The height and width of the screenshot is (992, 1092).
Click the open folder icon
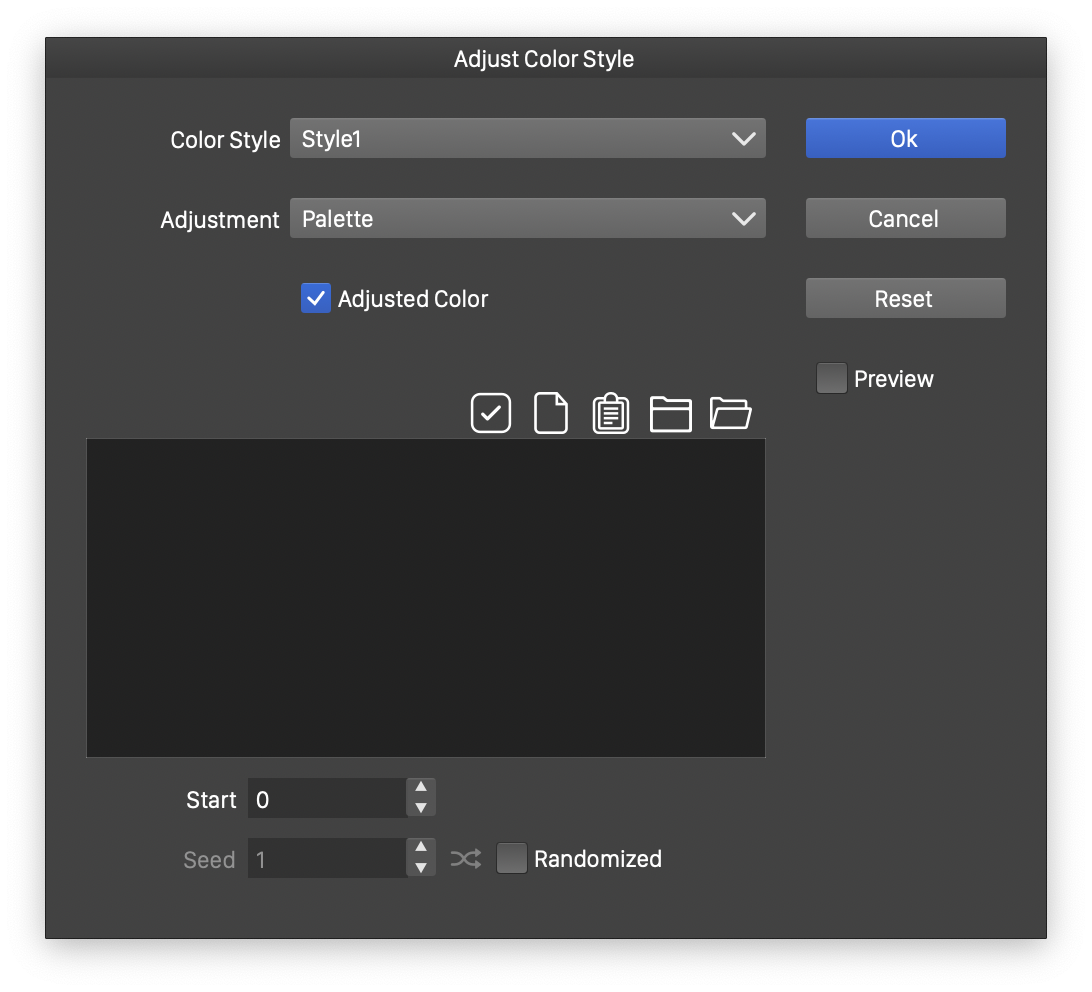(x=731, y=413)
